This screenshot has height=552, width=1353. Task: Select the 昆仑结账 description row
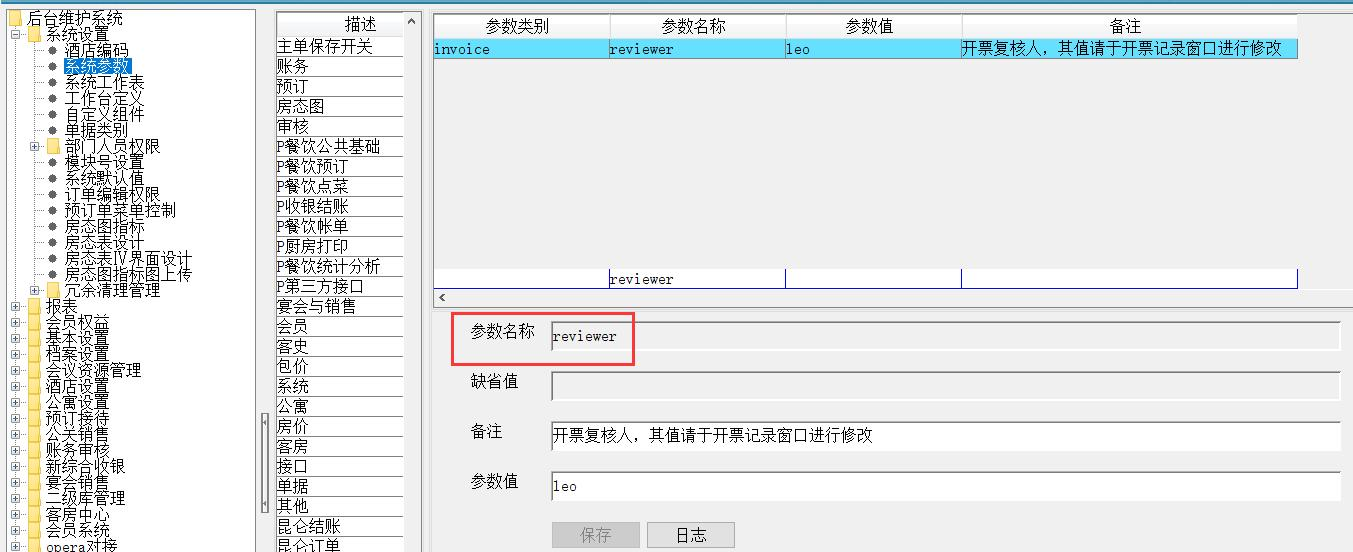[339, 527]
